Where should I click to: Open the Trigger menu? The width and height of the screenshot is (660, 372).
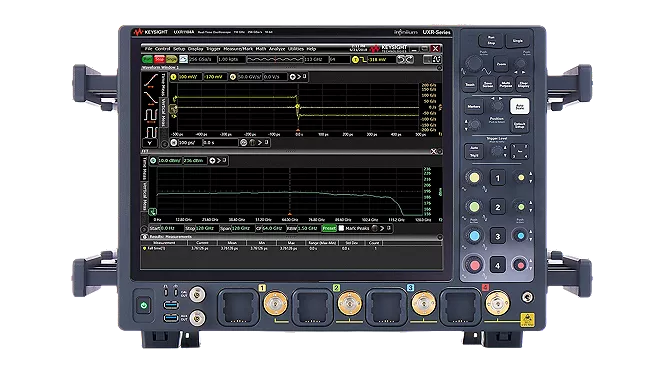click(213, 49)
